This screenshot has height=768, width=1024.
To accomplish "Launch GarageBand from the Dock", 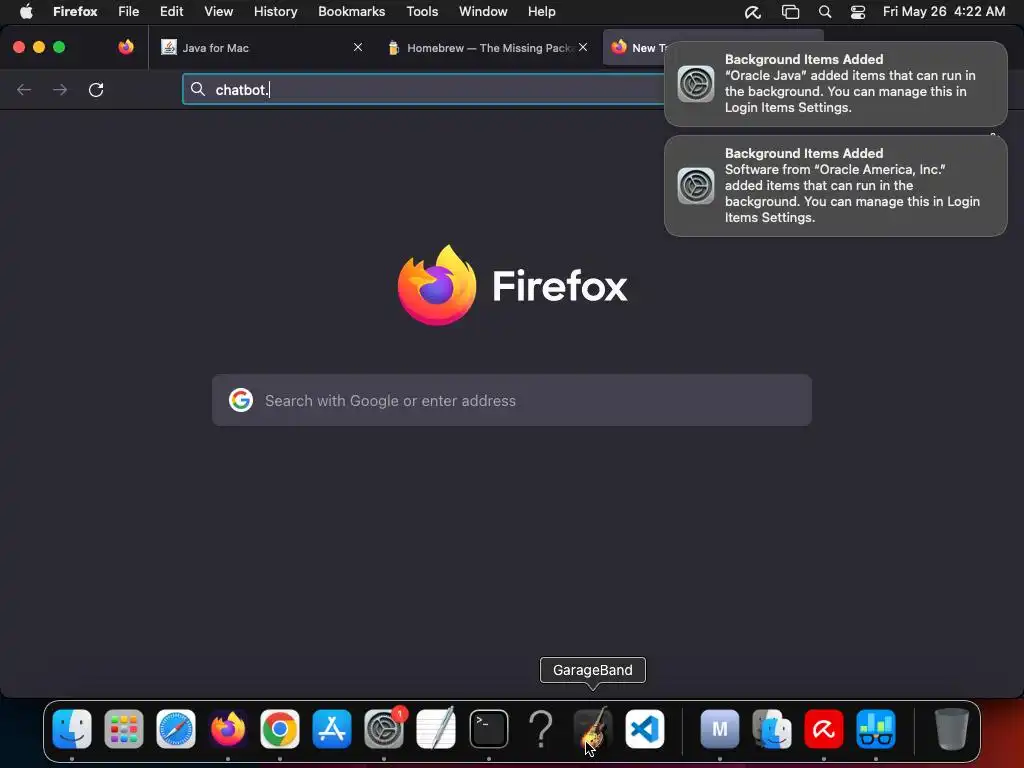I will [x=592, y=729].
